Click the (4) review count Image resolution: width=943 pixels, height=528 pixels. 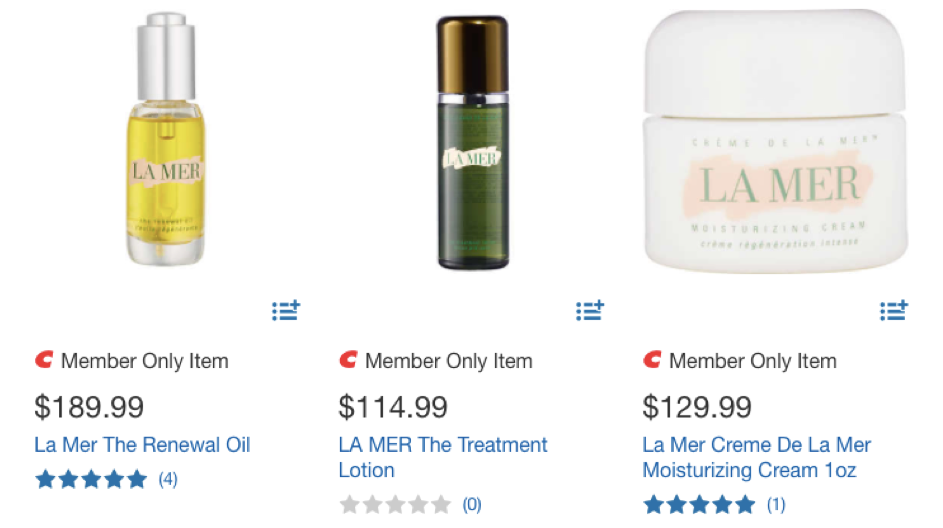pos(167,479)
